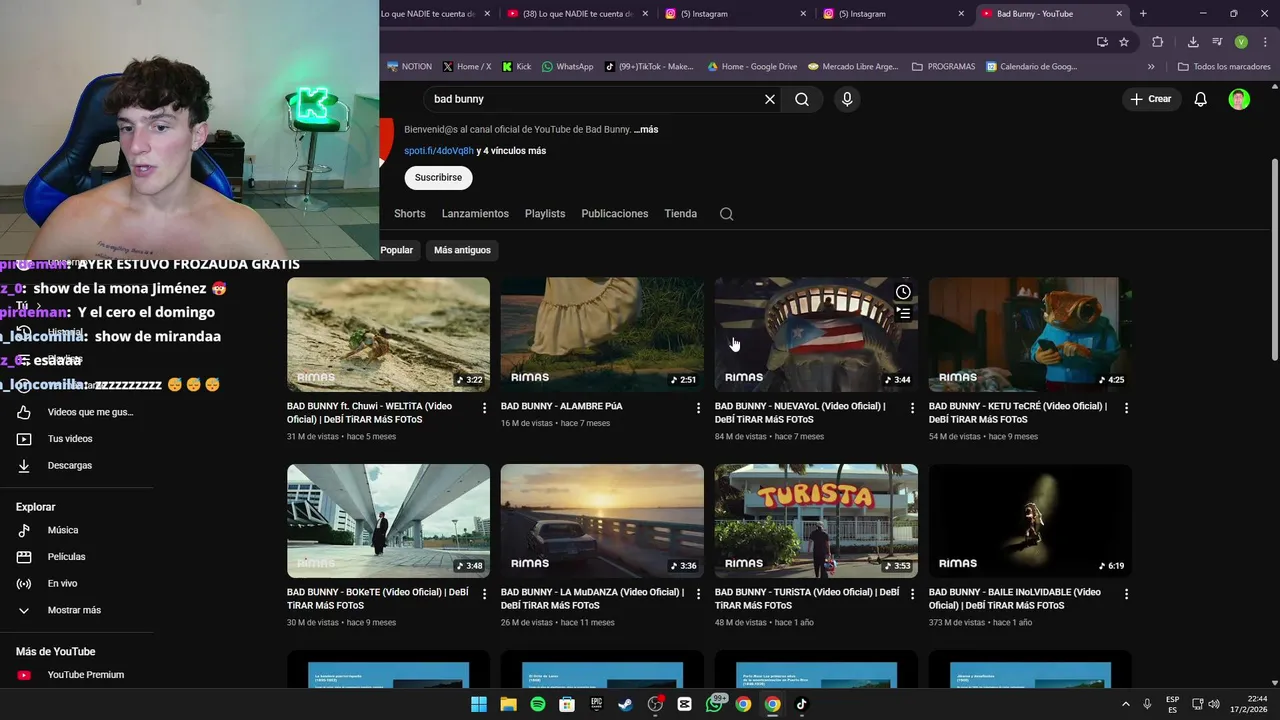Open the Chrome downloads icon
The width and height of the screenshot is (1280, 720).
tap(1193, 42)
